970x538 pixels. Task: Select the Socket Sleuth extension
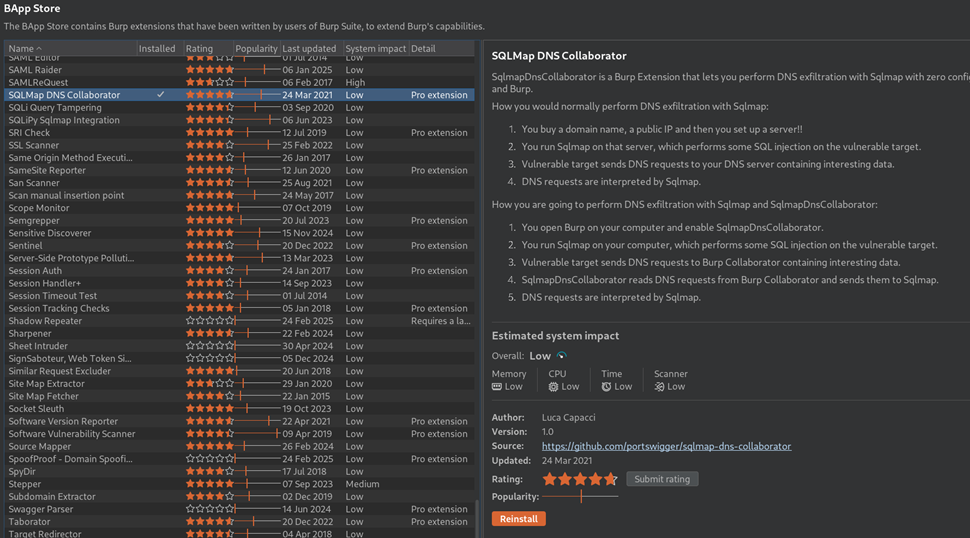point(239,409)
